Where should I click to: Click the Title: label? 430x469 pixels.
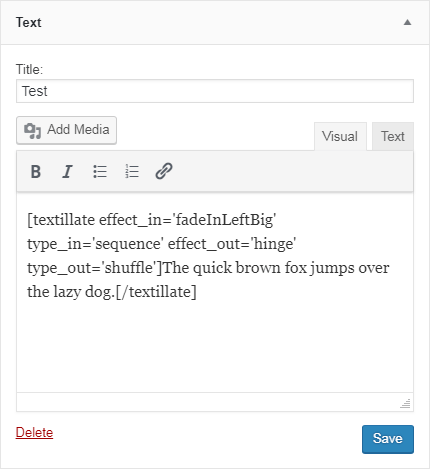pos(30,69)
